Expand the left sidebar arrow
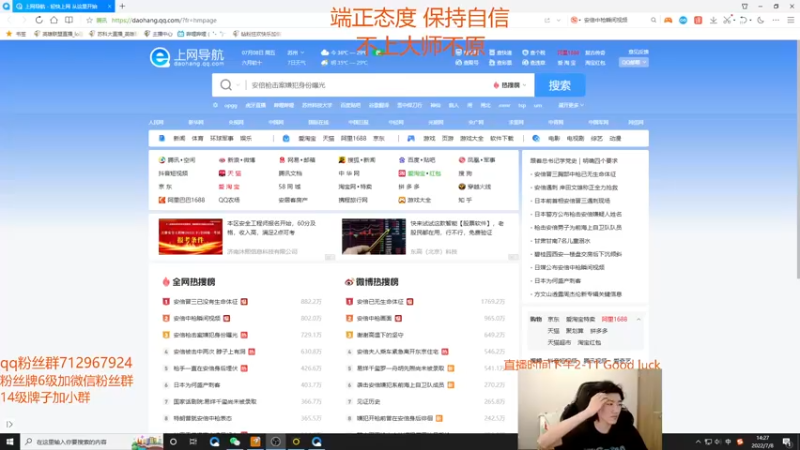Screen dimensions: 800x450 coord(9,424)
